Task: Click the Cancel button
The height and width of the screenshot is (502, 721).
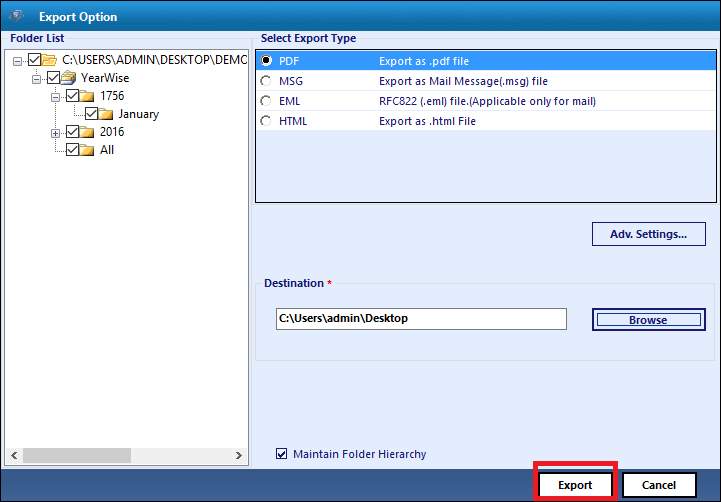Action: [659, 485]
